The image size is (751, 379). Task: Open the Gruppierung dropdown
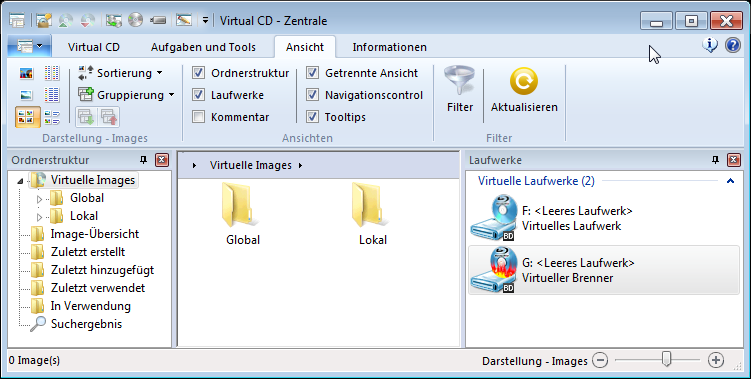pyautogui.click(x=126, y=95)
